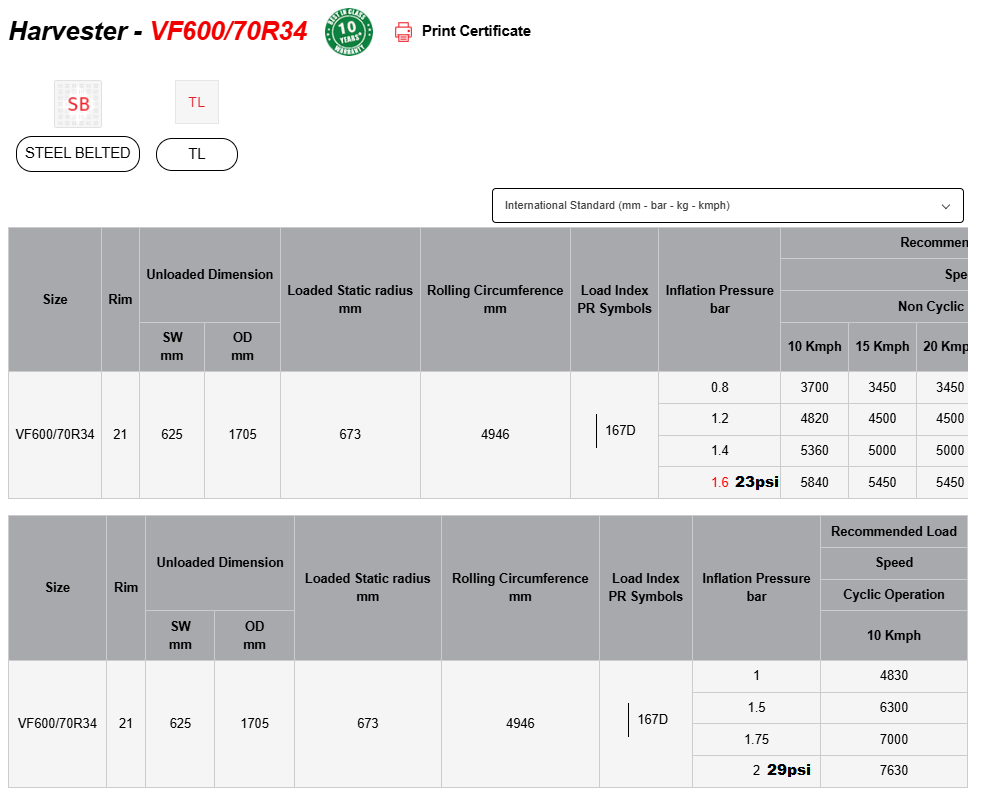Click the 1.4 bar pressure cell
This screenshot has height=795, width=981.
point(719,450)
